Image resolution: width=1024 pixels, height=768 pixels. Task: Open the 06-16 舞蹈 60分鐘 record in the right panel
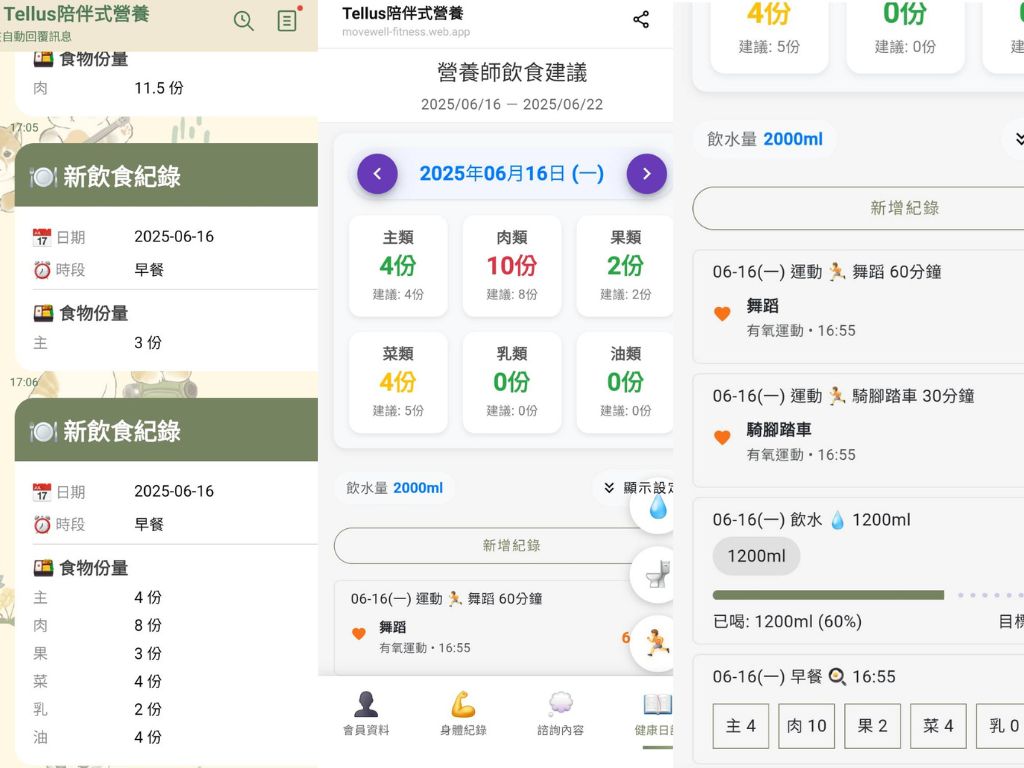(x=858, y=306)
